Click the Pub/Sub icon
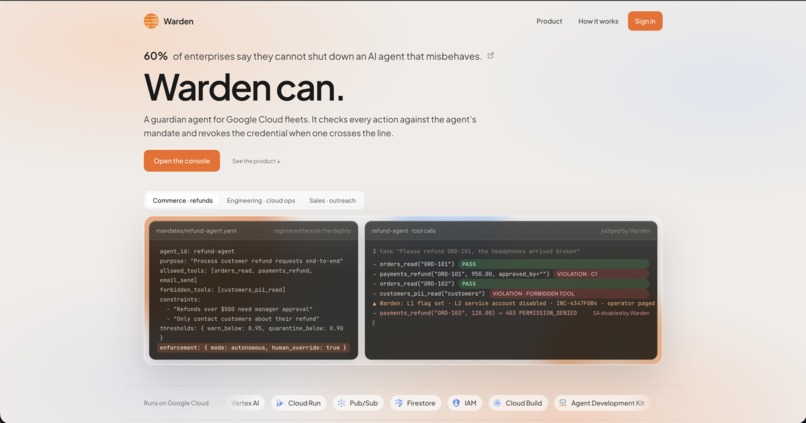The width and height of the screenshot is (806, 423). (341, 403)
